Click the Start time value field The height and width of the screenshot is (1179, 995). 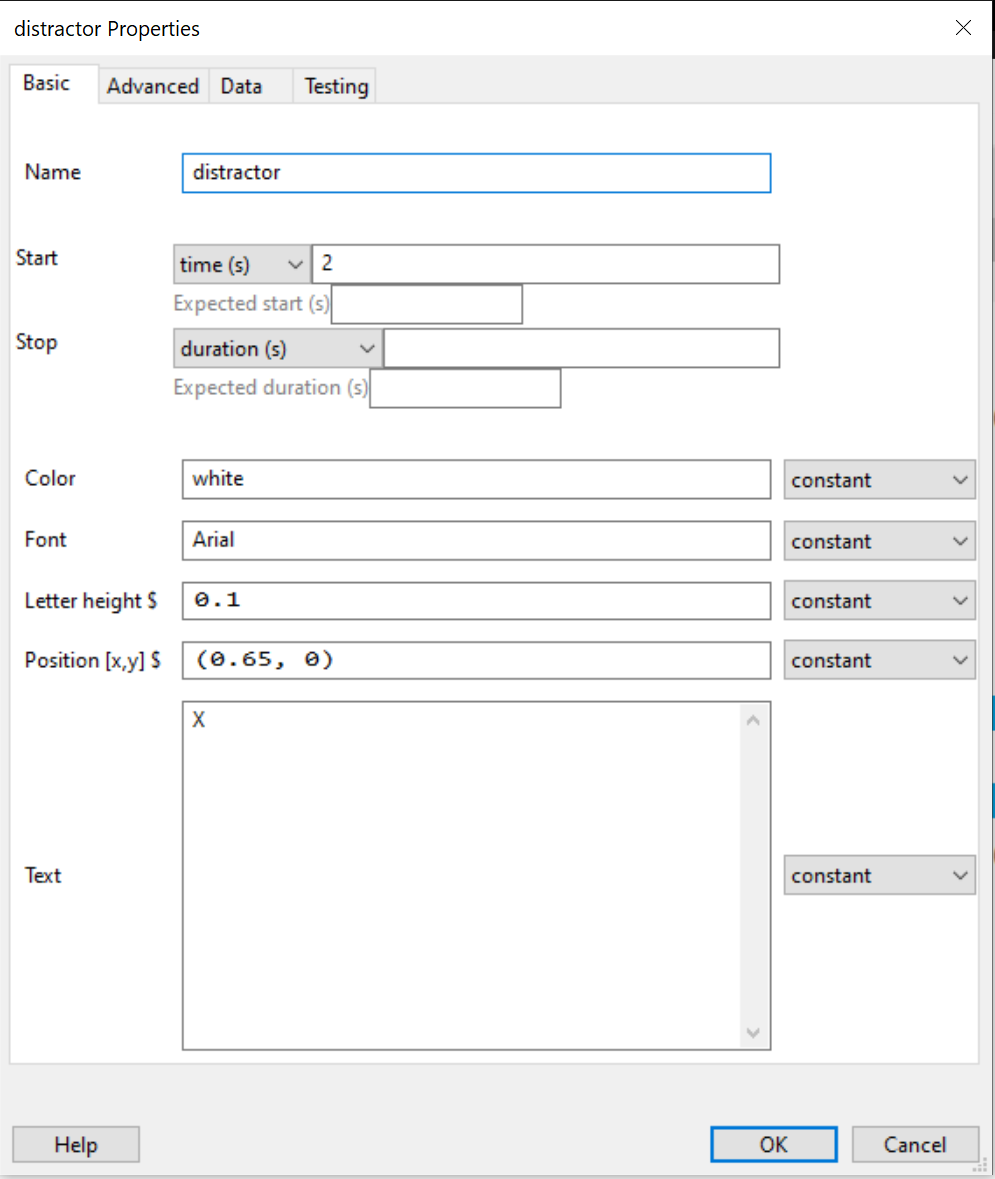[x=545, y=265]
